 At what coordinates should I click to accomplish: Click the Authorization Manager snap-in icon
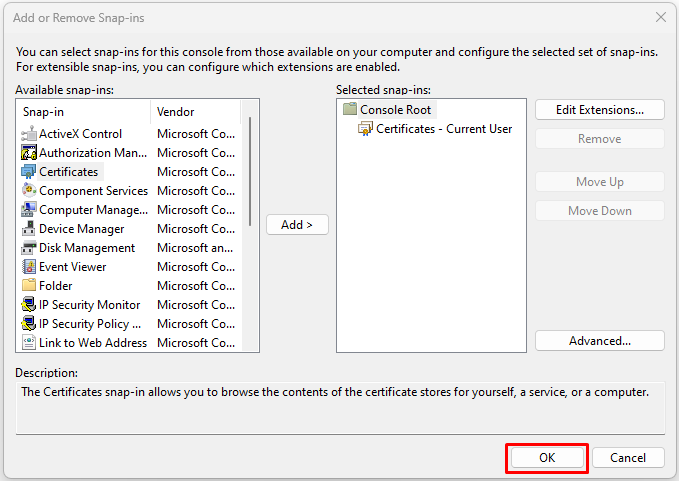coord(29,153)
